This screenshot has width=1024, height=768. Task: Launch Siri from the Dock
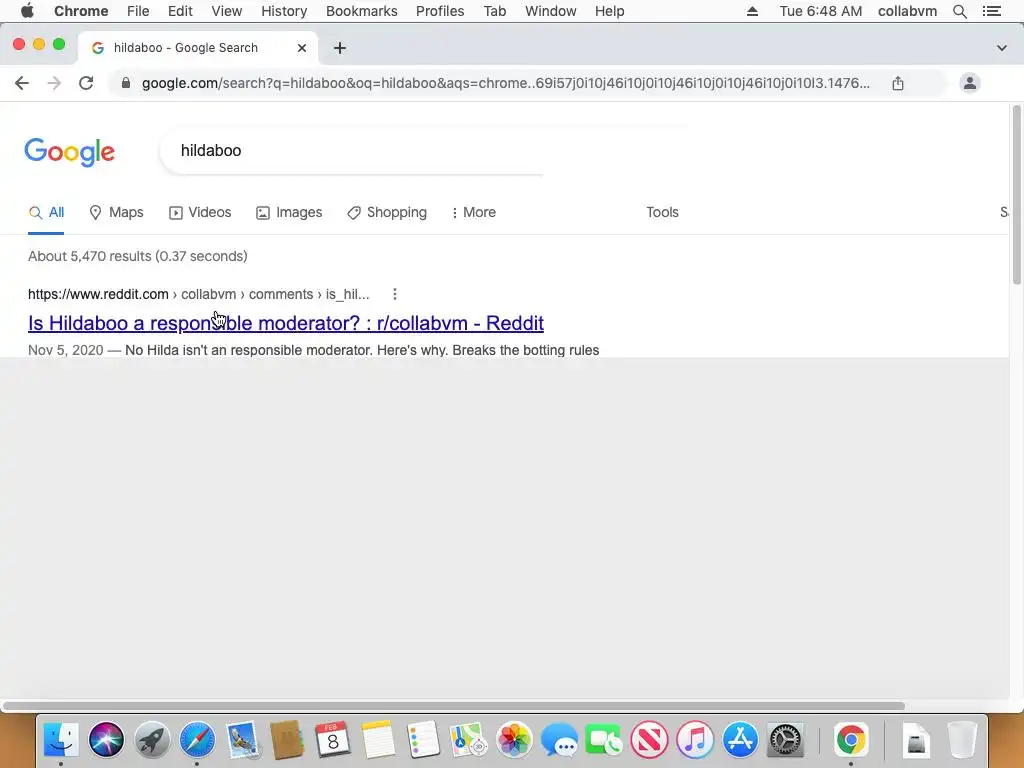pyautogui.click(x=106, y=740)
